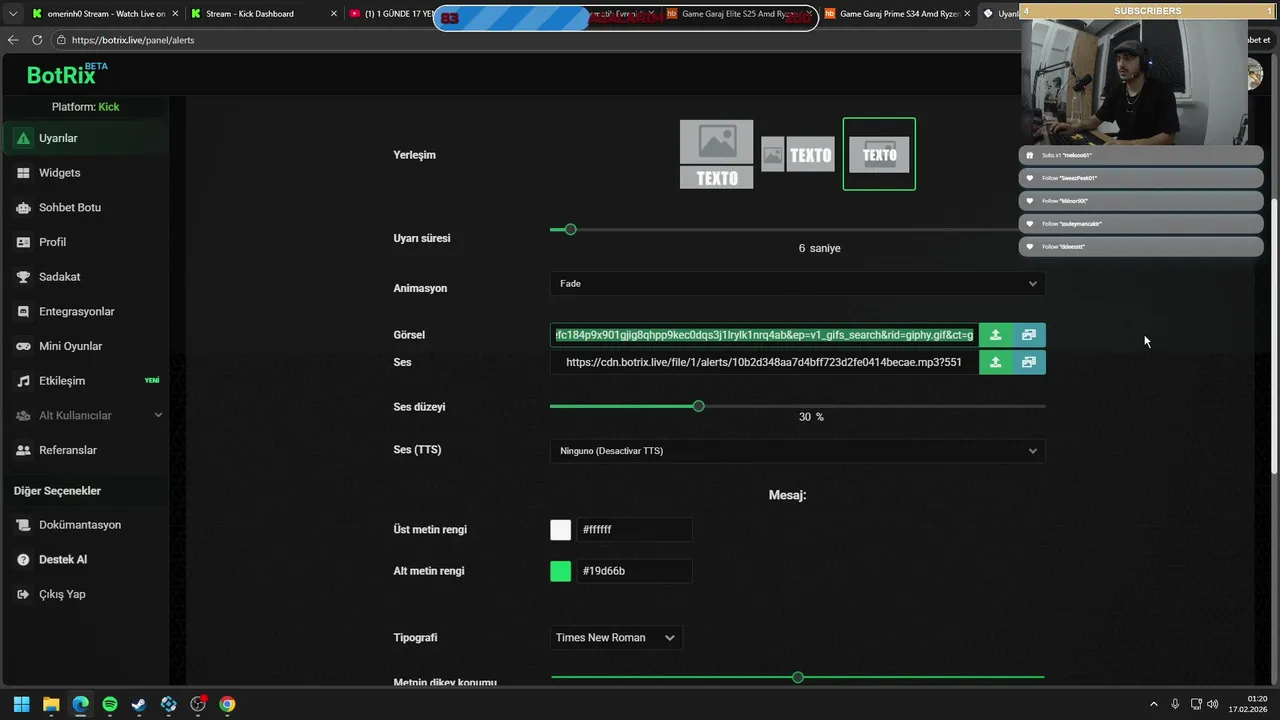Screen dimensions: 1280x720
Task: Open the Widgets menu item
Action: tap(85, 173)
